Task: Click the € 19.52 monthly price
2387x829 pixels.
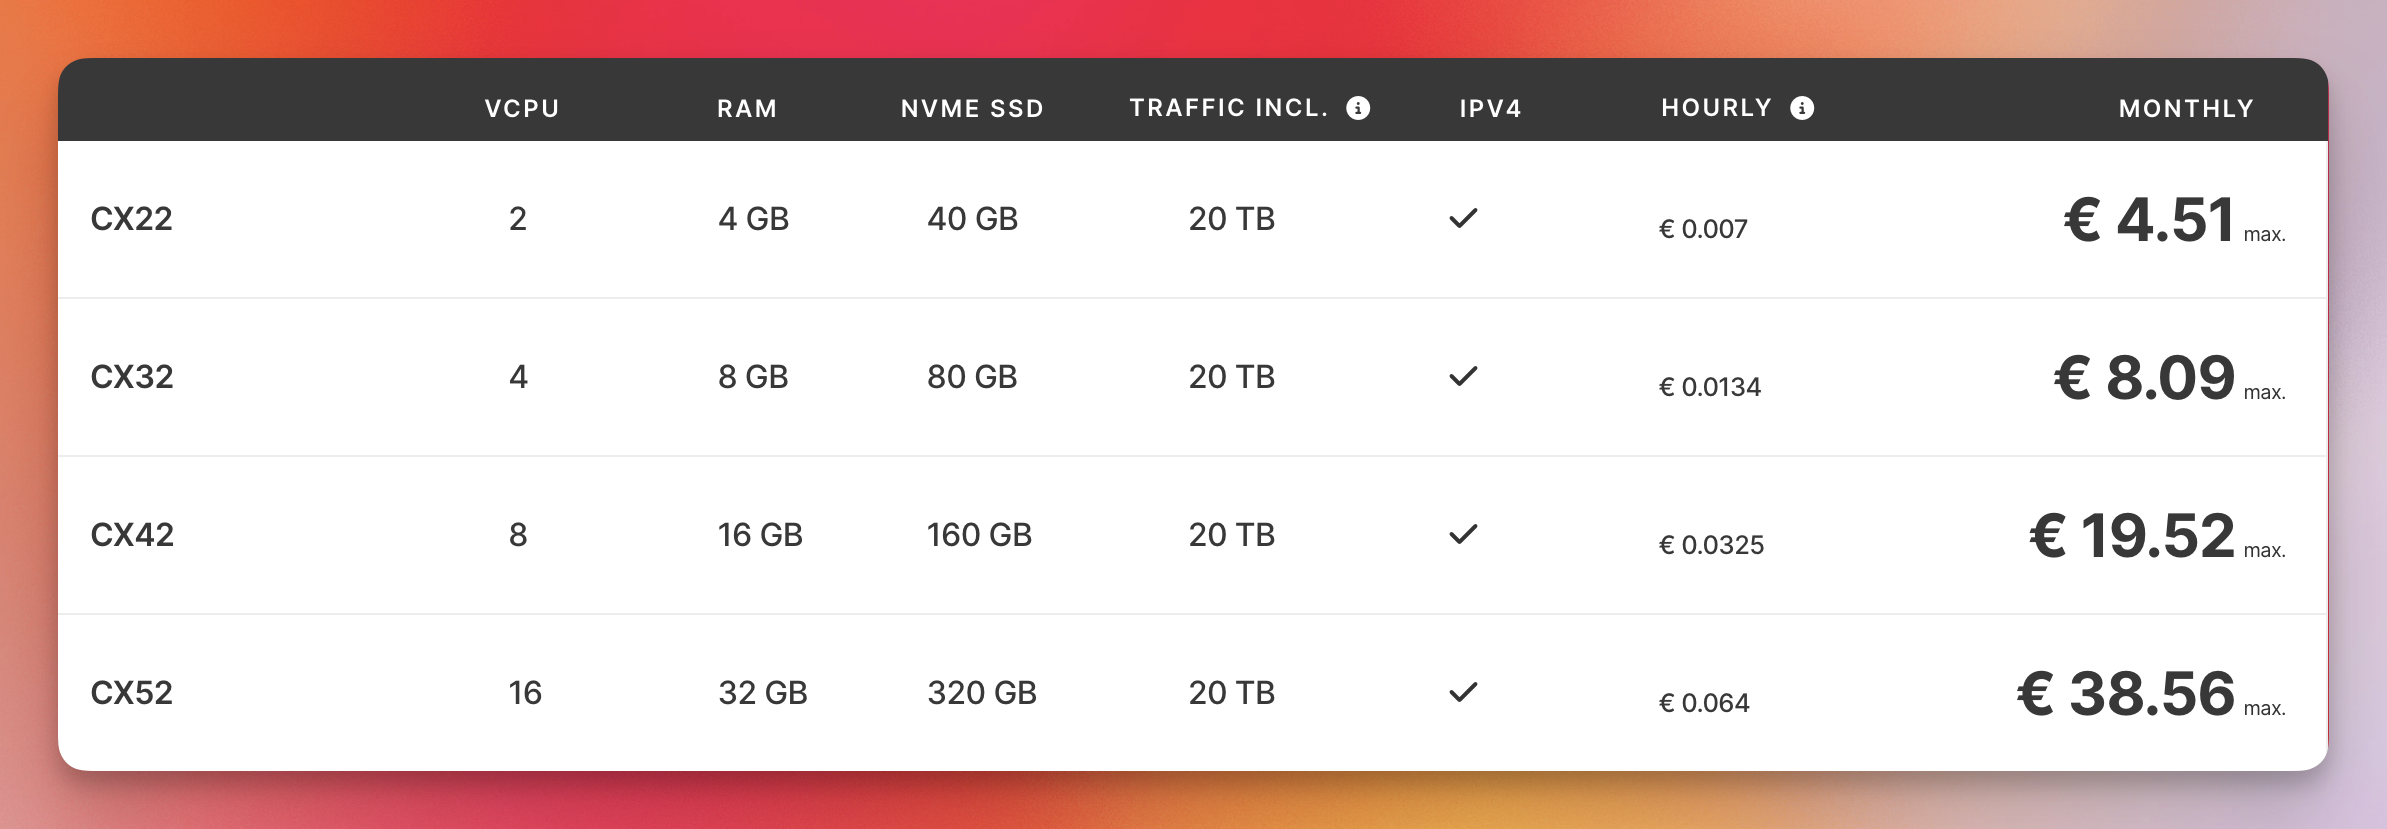Action: pyautogui.click(x=2132, y=536)
